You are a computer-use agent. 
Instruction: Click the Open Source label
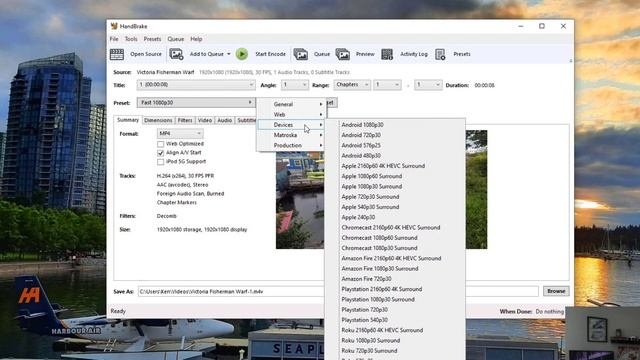[x=146, y=54]
